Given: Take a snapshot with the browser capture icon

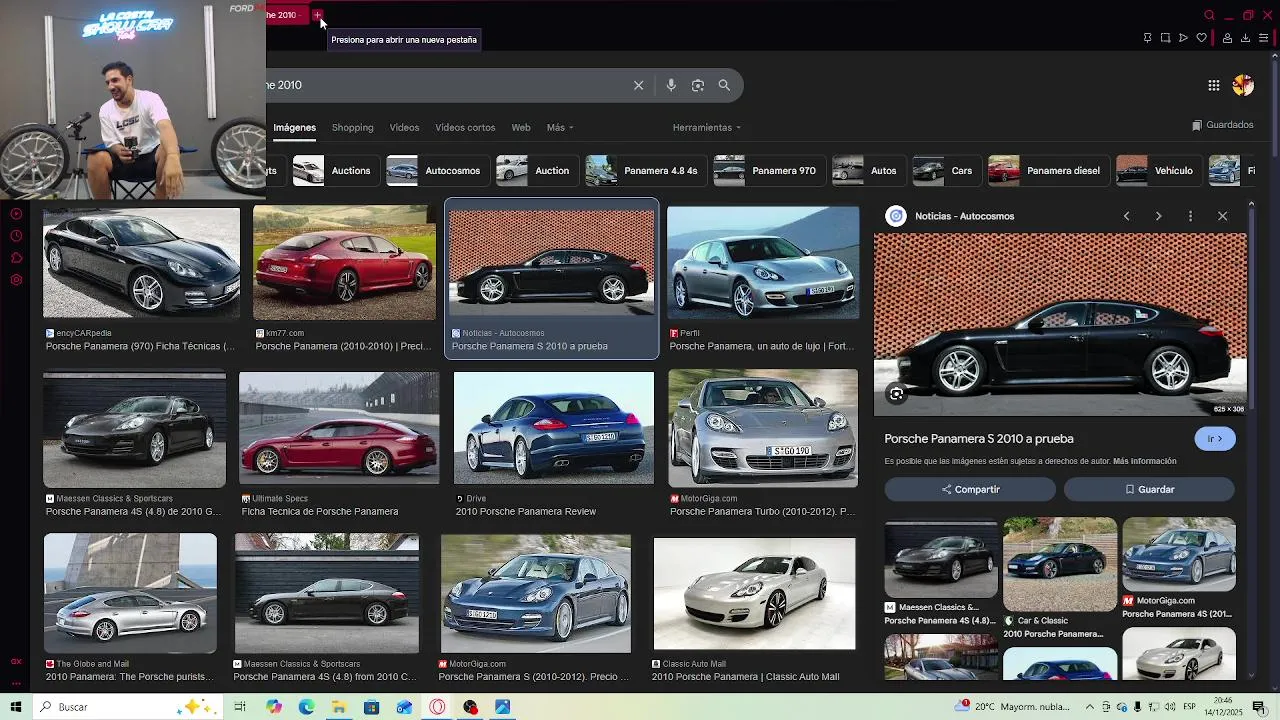Looking at the screenshot, I should point(1165,38).
